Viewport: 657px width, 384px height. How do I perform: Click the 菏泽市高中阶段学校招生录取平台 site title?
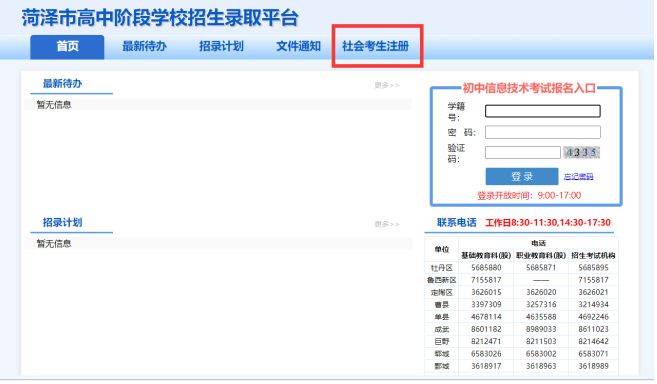click(x=160, y=18)
